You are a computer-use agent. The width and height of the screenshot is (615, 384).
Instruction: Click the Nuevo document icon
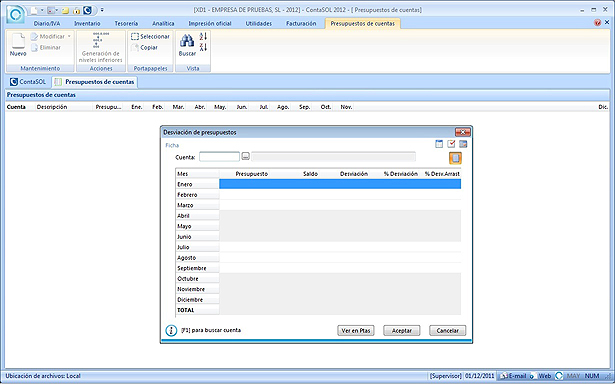[x=18, y=41]
